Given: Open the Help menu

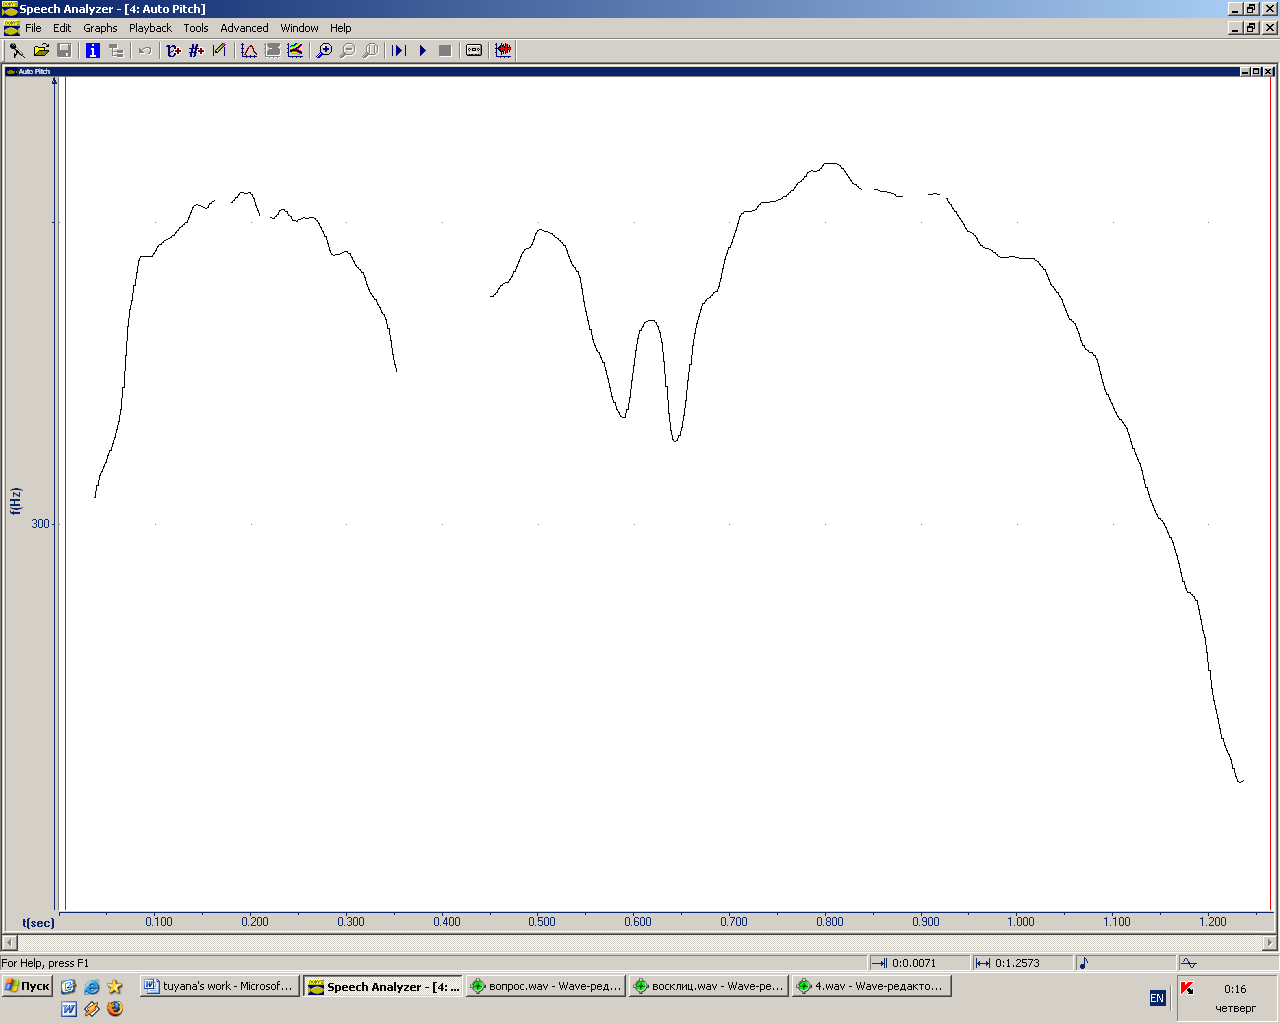Looking at the screenshot, I should click(x=340, y=28).
